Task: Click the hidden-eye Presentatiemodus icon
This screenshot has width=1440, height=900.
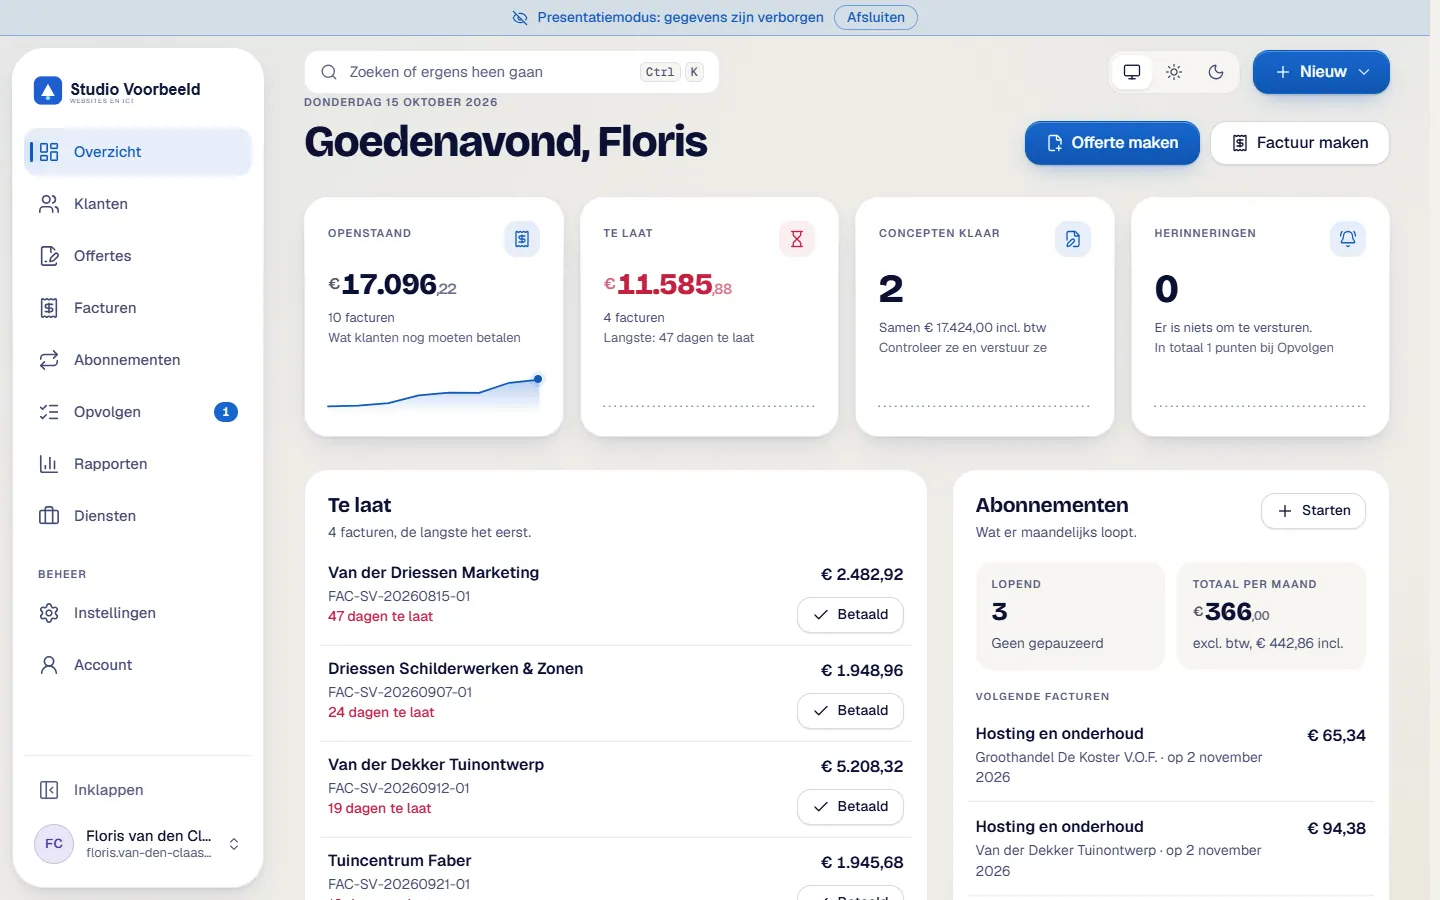Action: (x=520, y=18)
